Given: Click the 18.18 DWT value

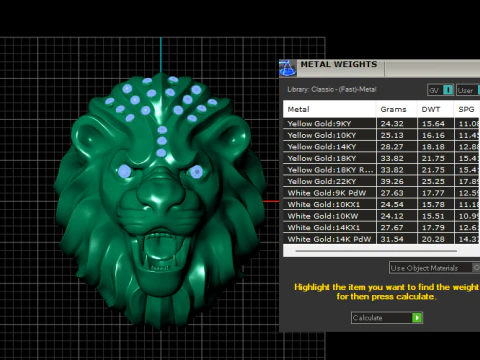Looking at the screenshot, I should (x=433, y=147).
